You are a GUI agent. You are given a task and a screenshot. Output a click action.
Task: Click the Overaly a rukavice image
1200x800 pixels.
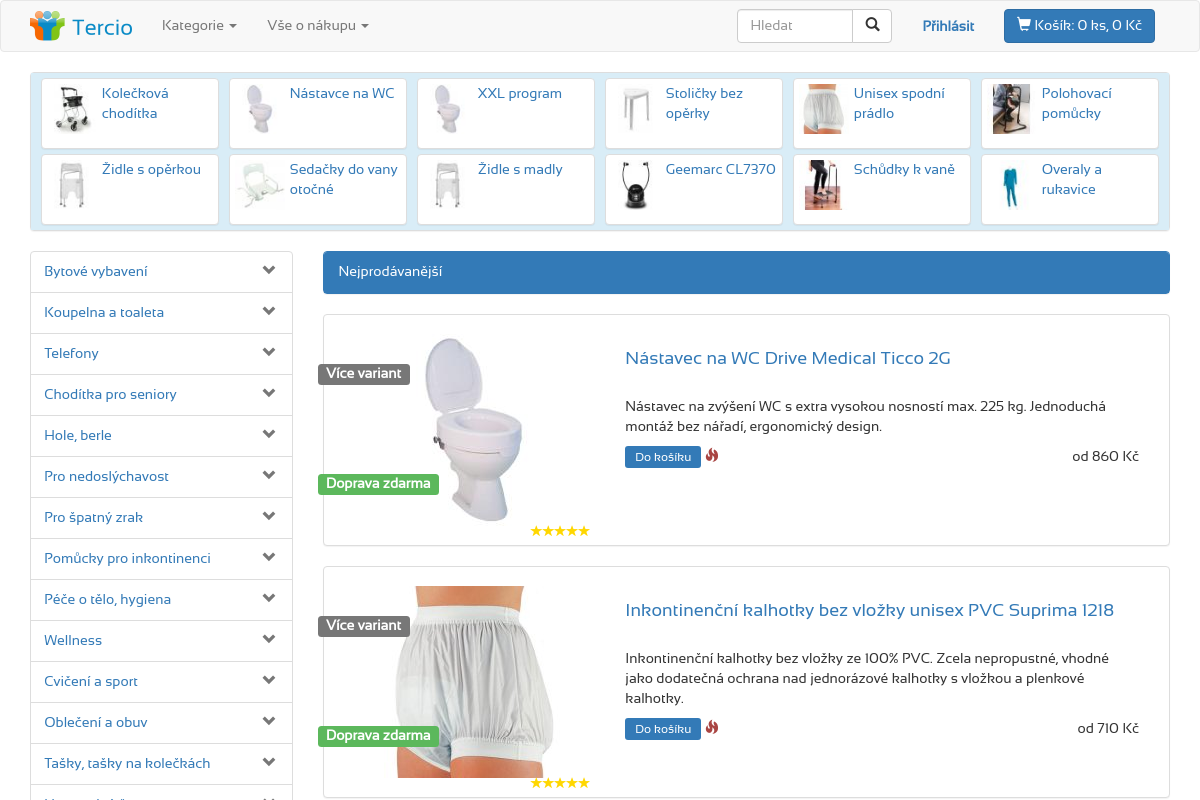coord(1011,185)
